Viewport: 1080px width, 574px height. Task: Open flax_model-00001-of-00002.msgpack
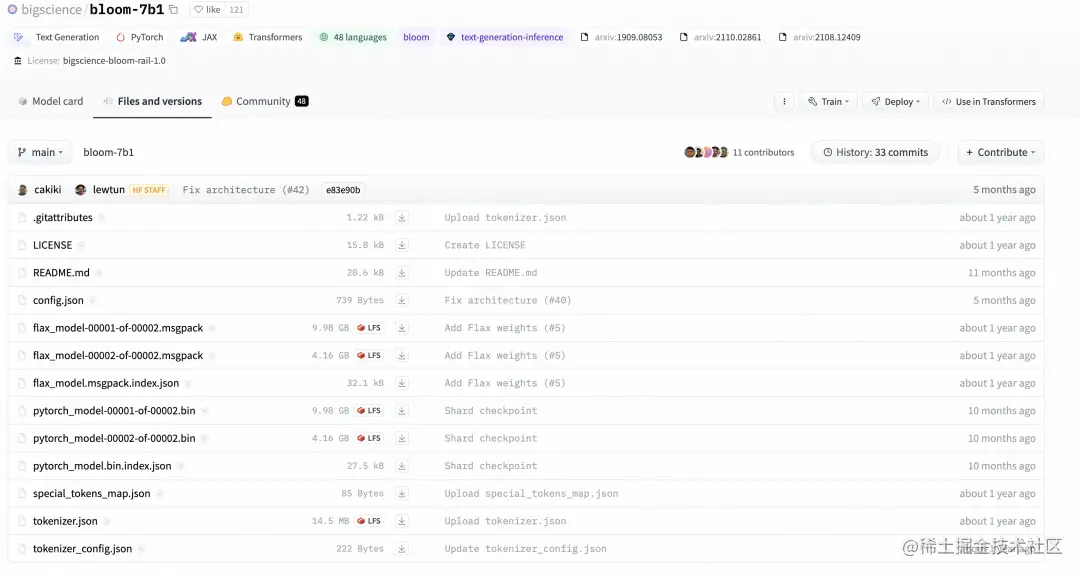118,328
